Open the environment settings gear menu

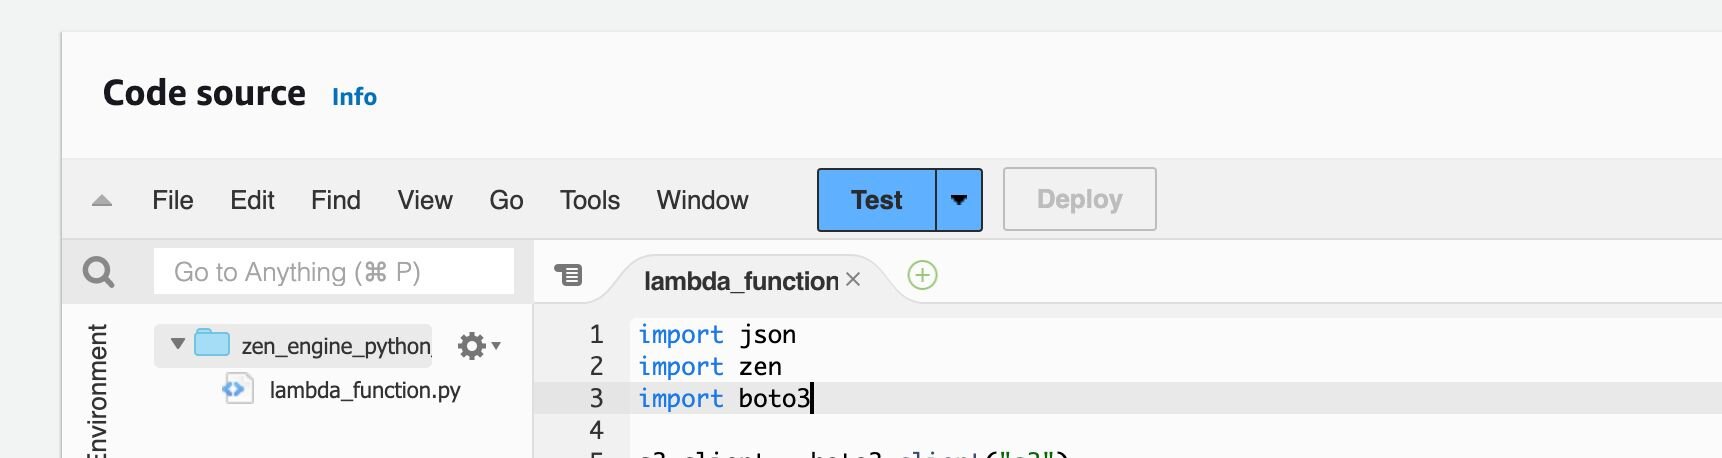(x=477, y=346)
